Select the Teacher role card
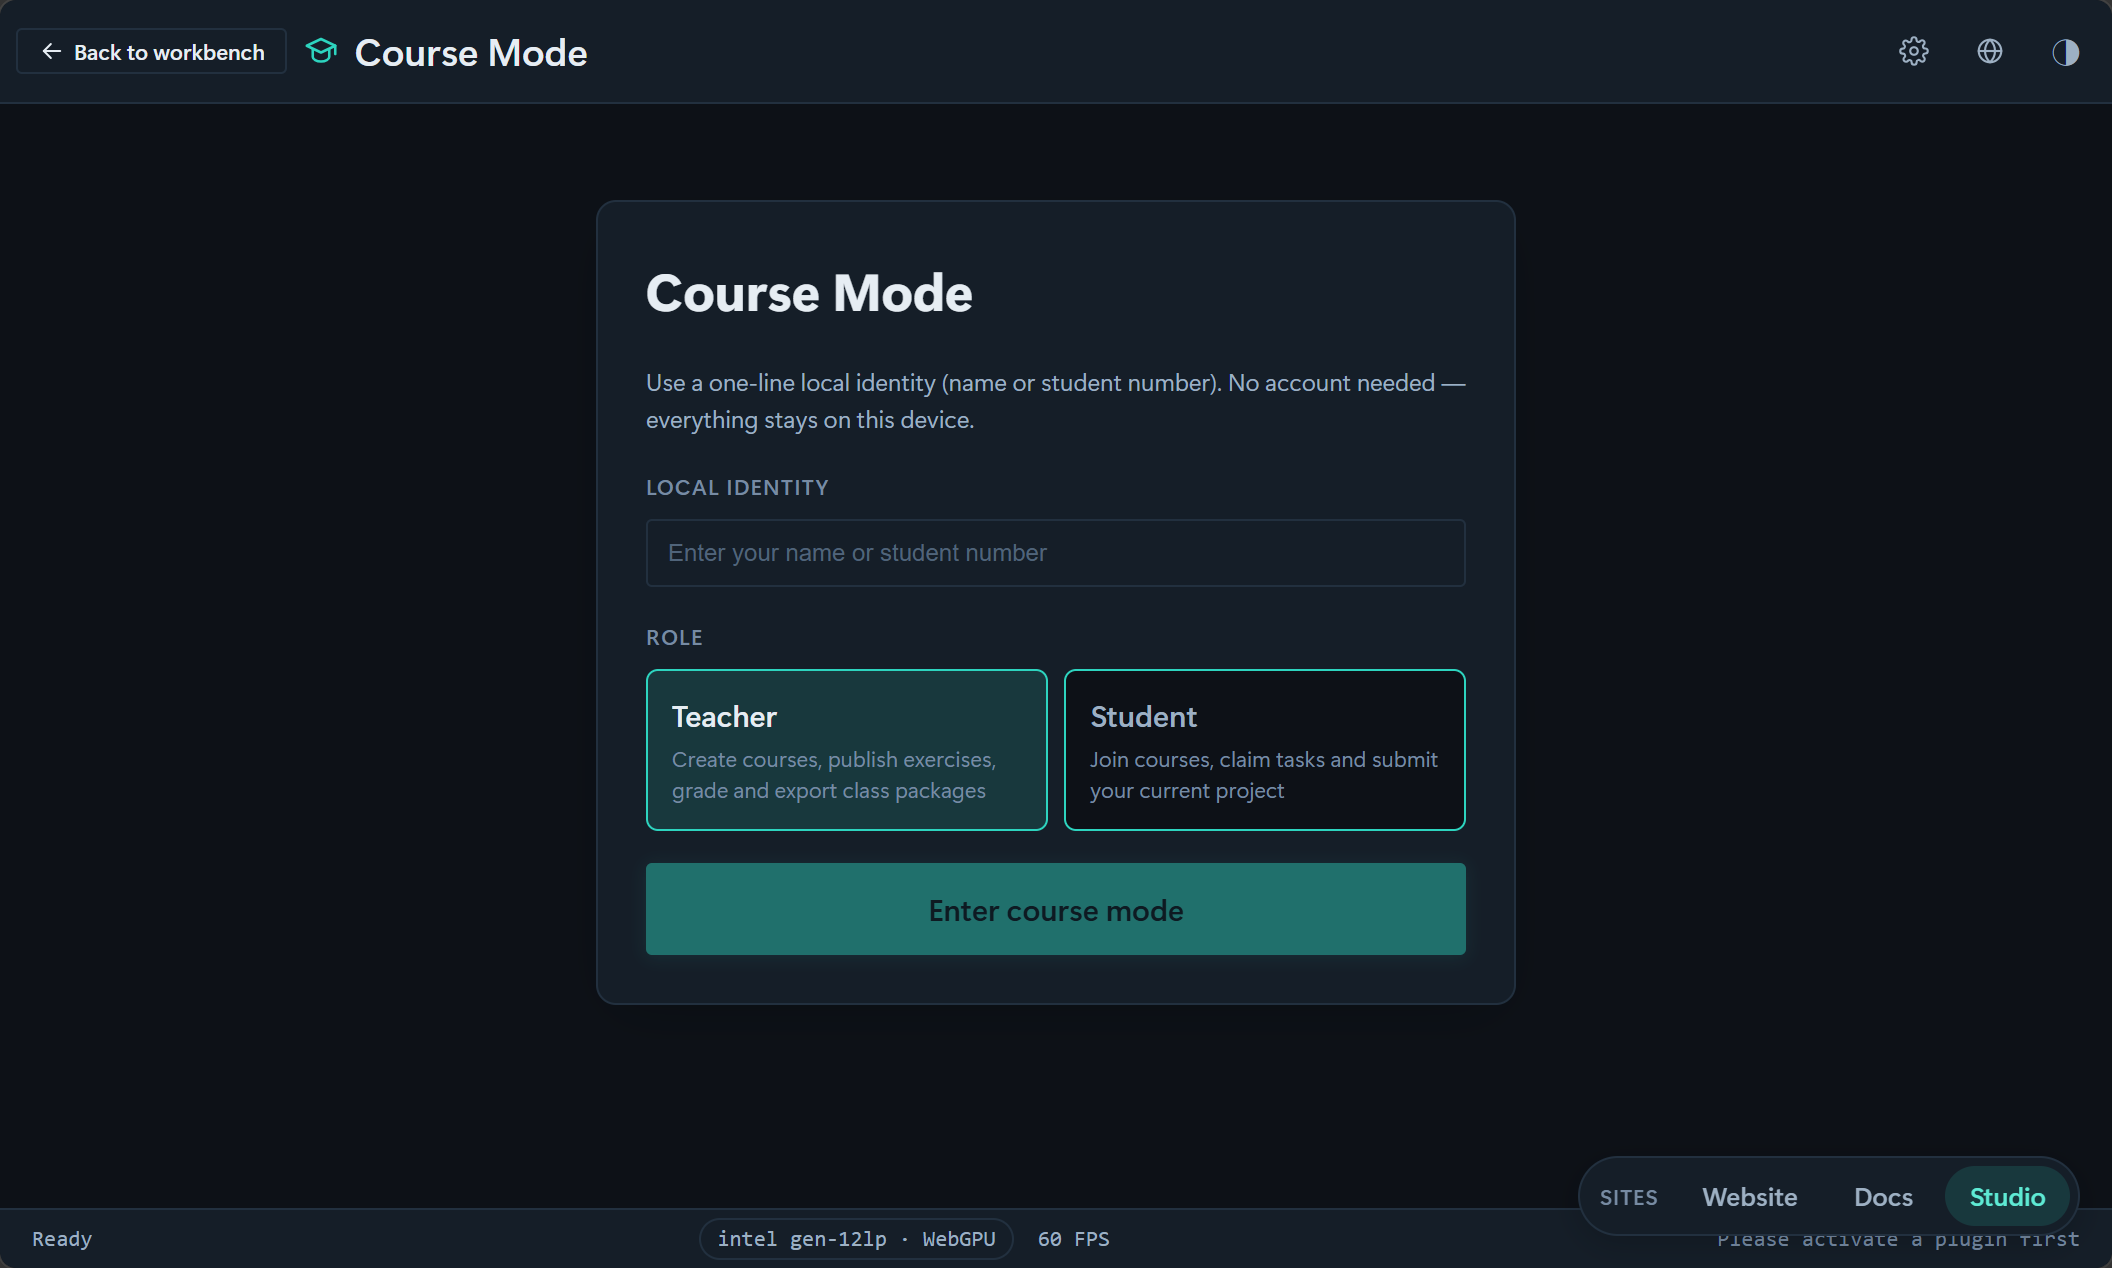Screen dimensions: 2112x1268 (846, 750)
